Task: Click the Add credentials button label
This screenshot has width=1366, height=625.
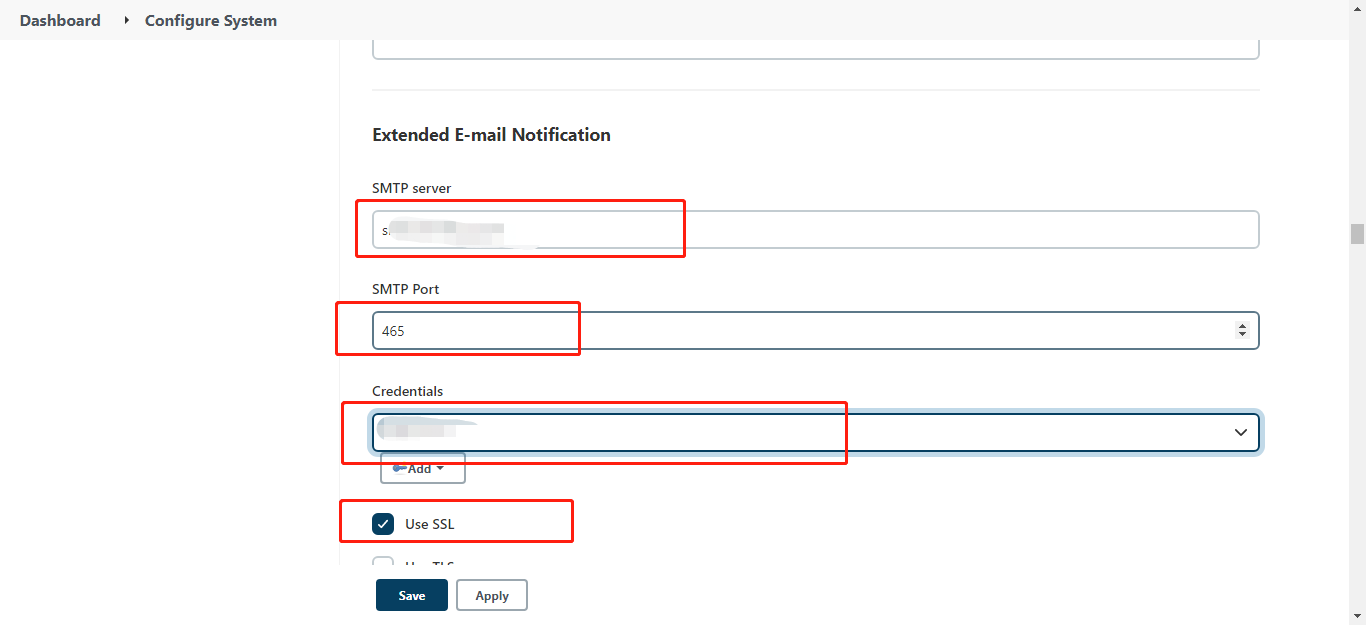Action: [420, 468]
